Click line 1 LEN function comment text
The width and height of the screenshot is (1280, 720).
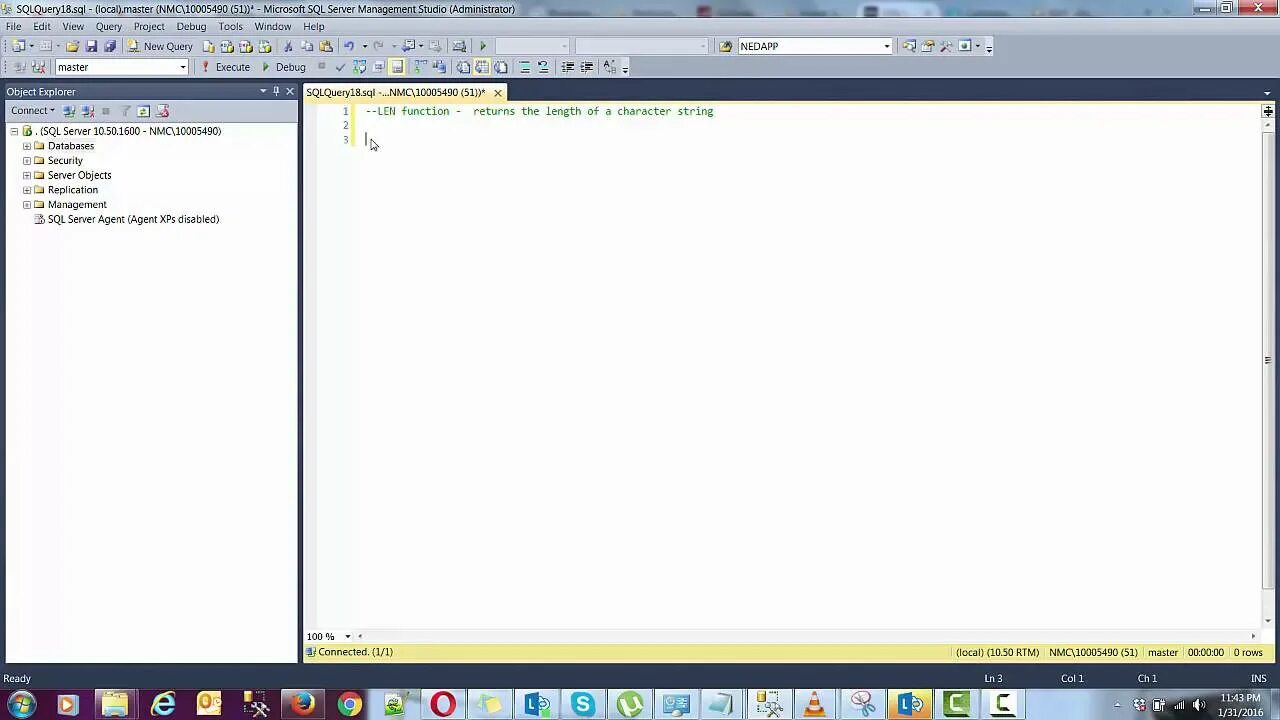coord(539,111)
